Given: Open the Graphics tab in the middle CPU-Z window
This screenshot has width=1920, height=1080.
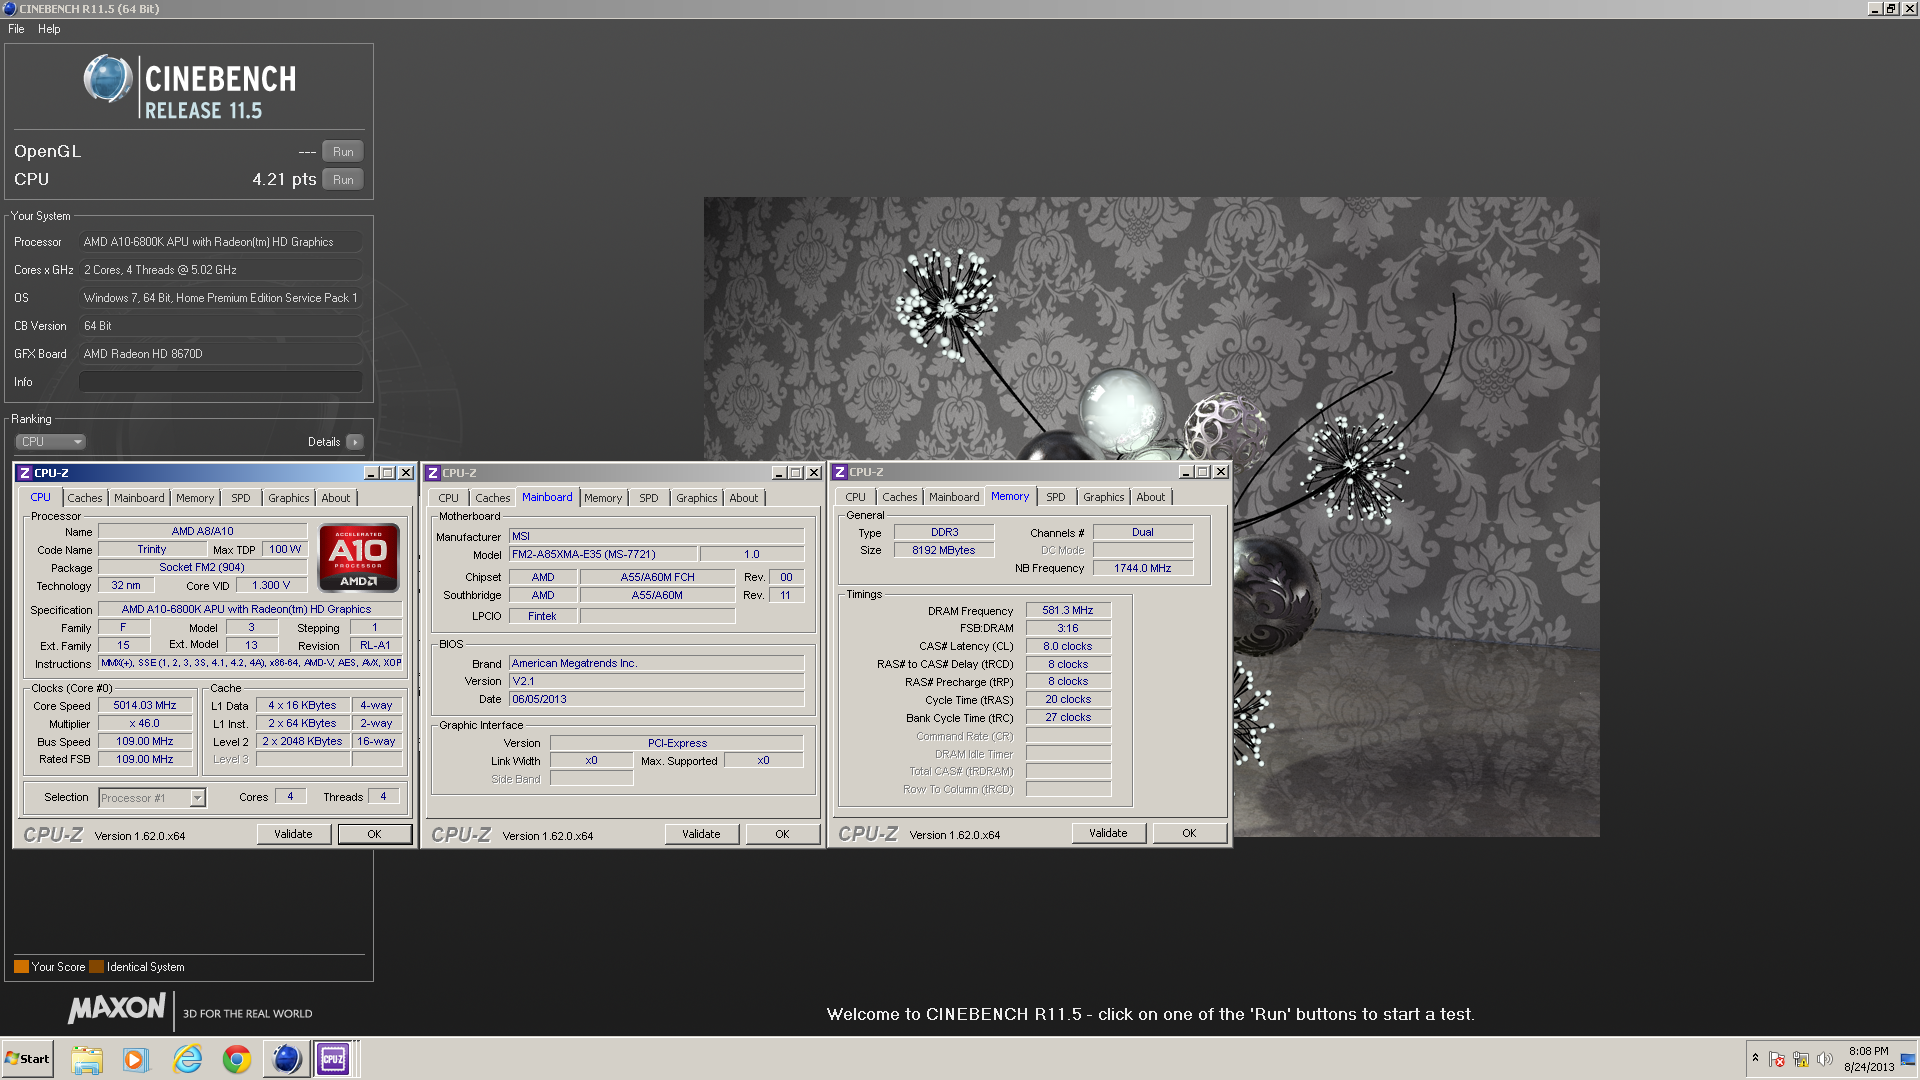Looking at the screenshot, I should click(697, 498).
